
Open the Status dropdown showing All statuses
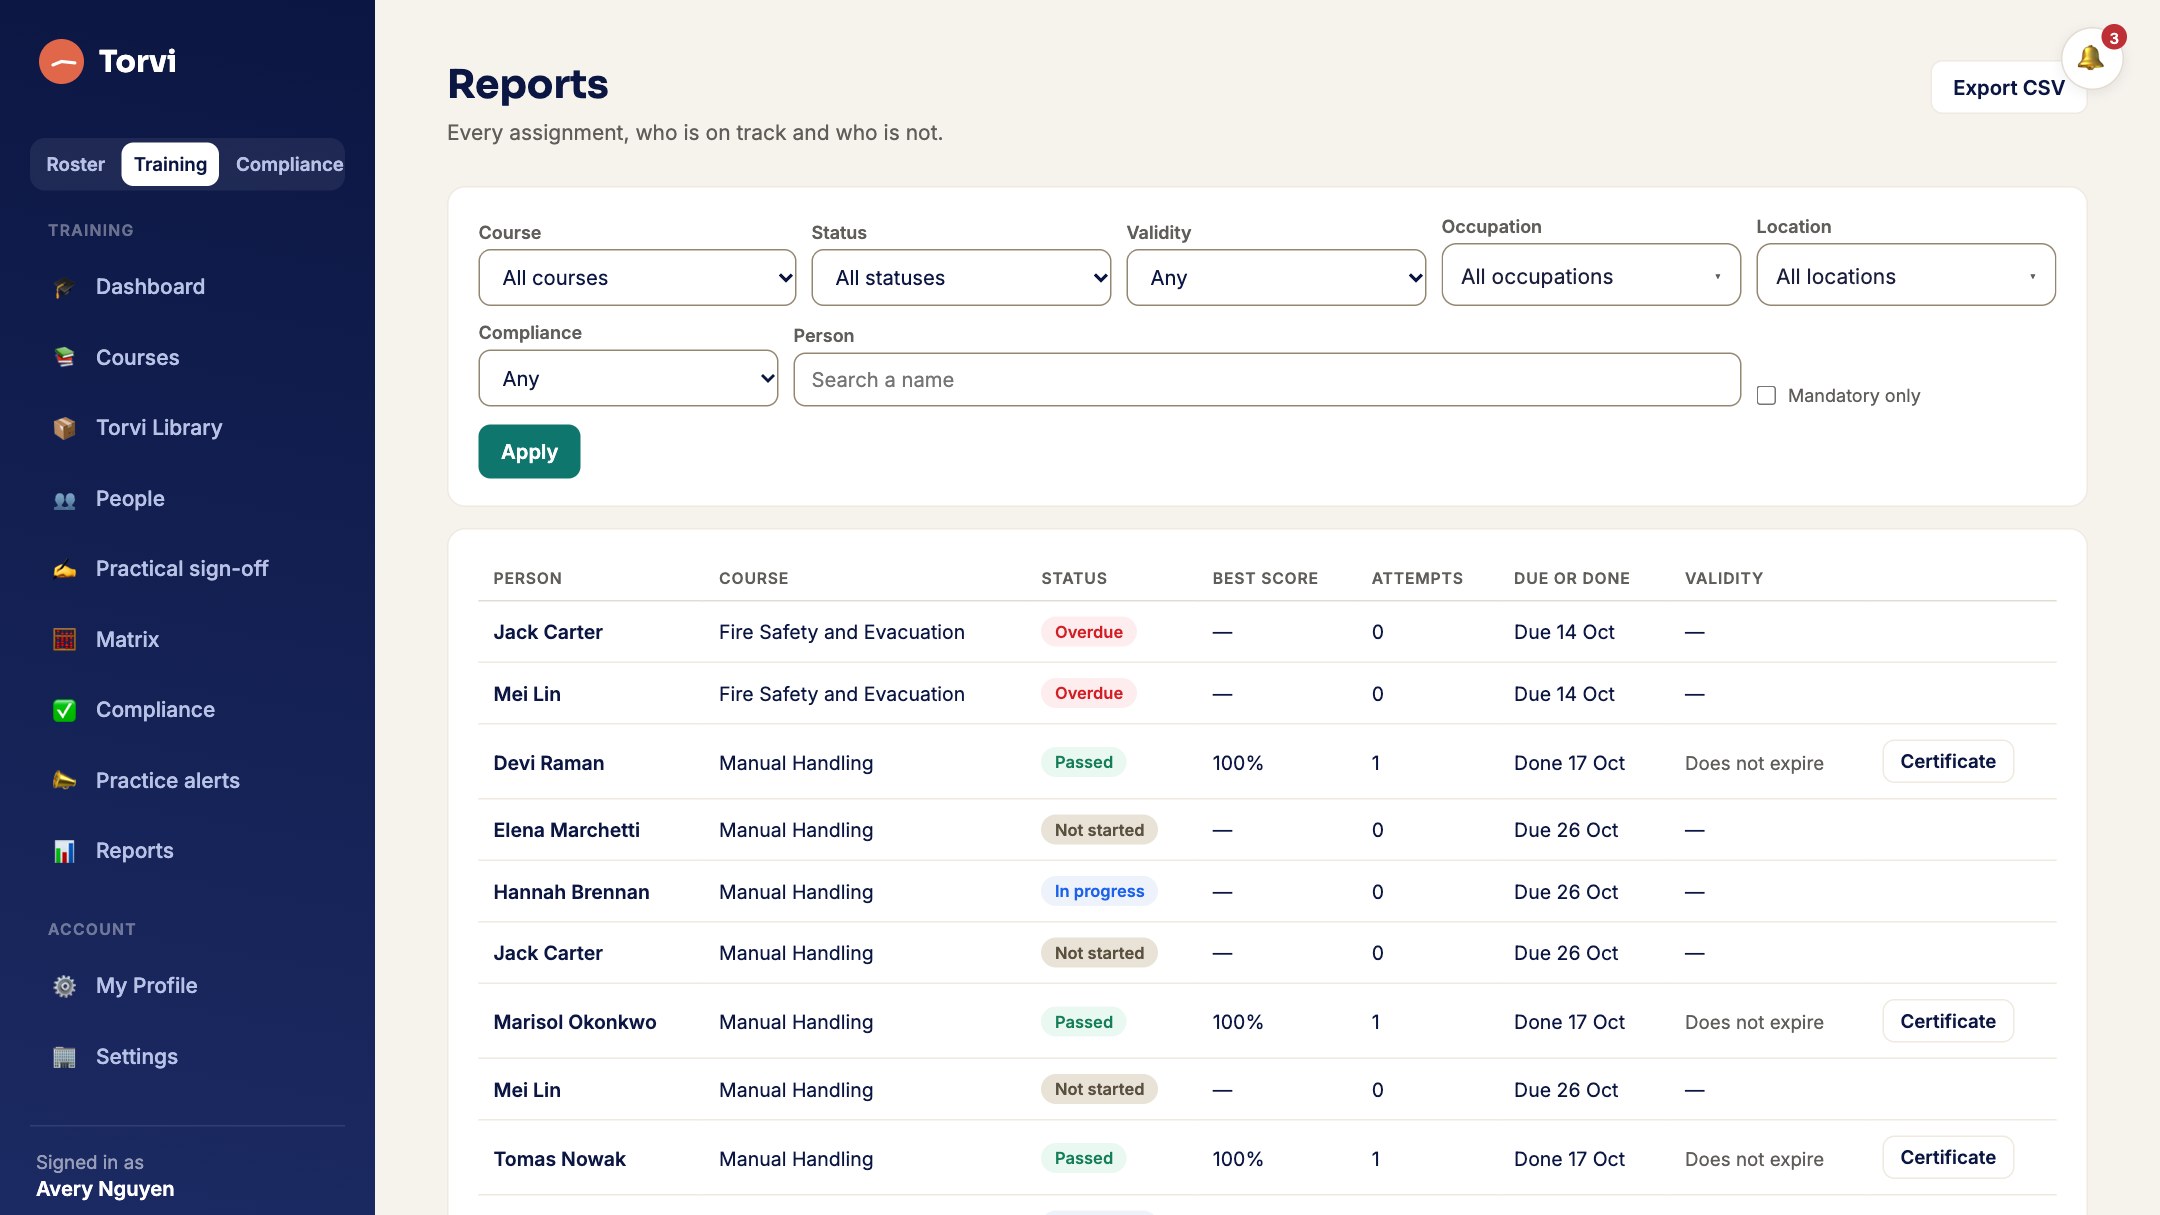tap(961, 277)
